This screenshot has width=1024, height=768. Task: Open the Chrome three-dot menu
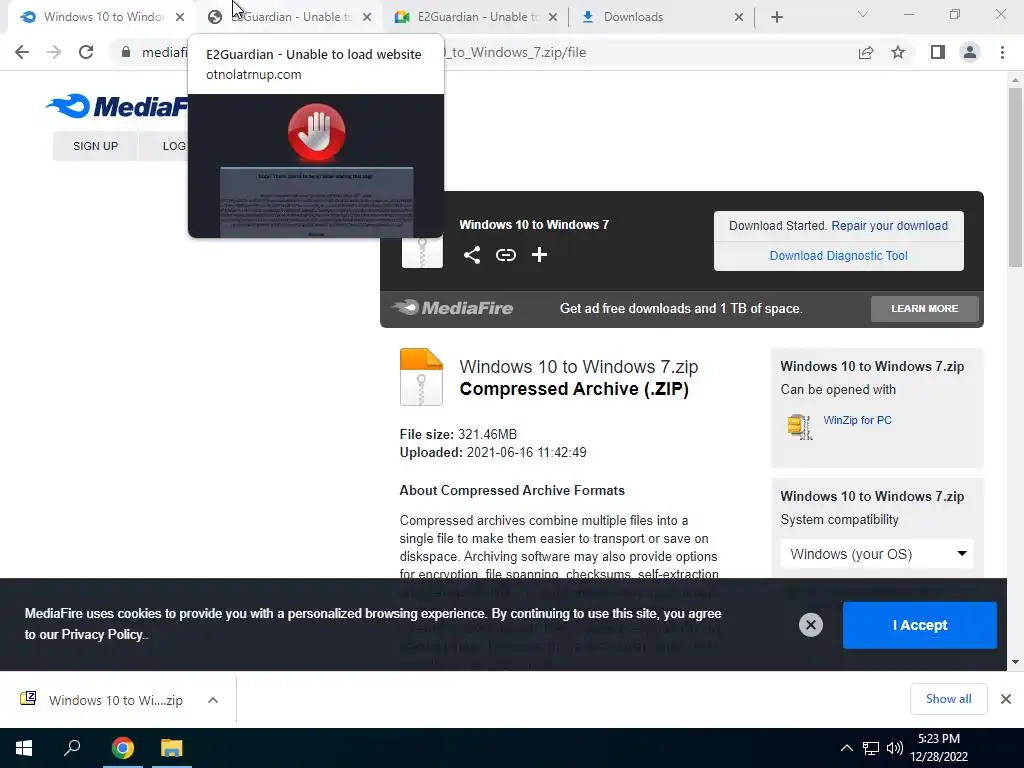coord(1002,52)
